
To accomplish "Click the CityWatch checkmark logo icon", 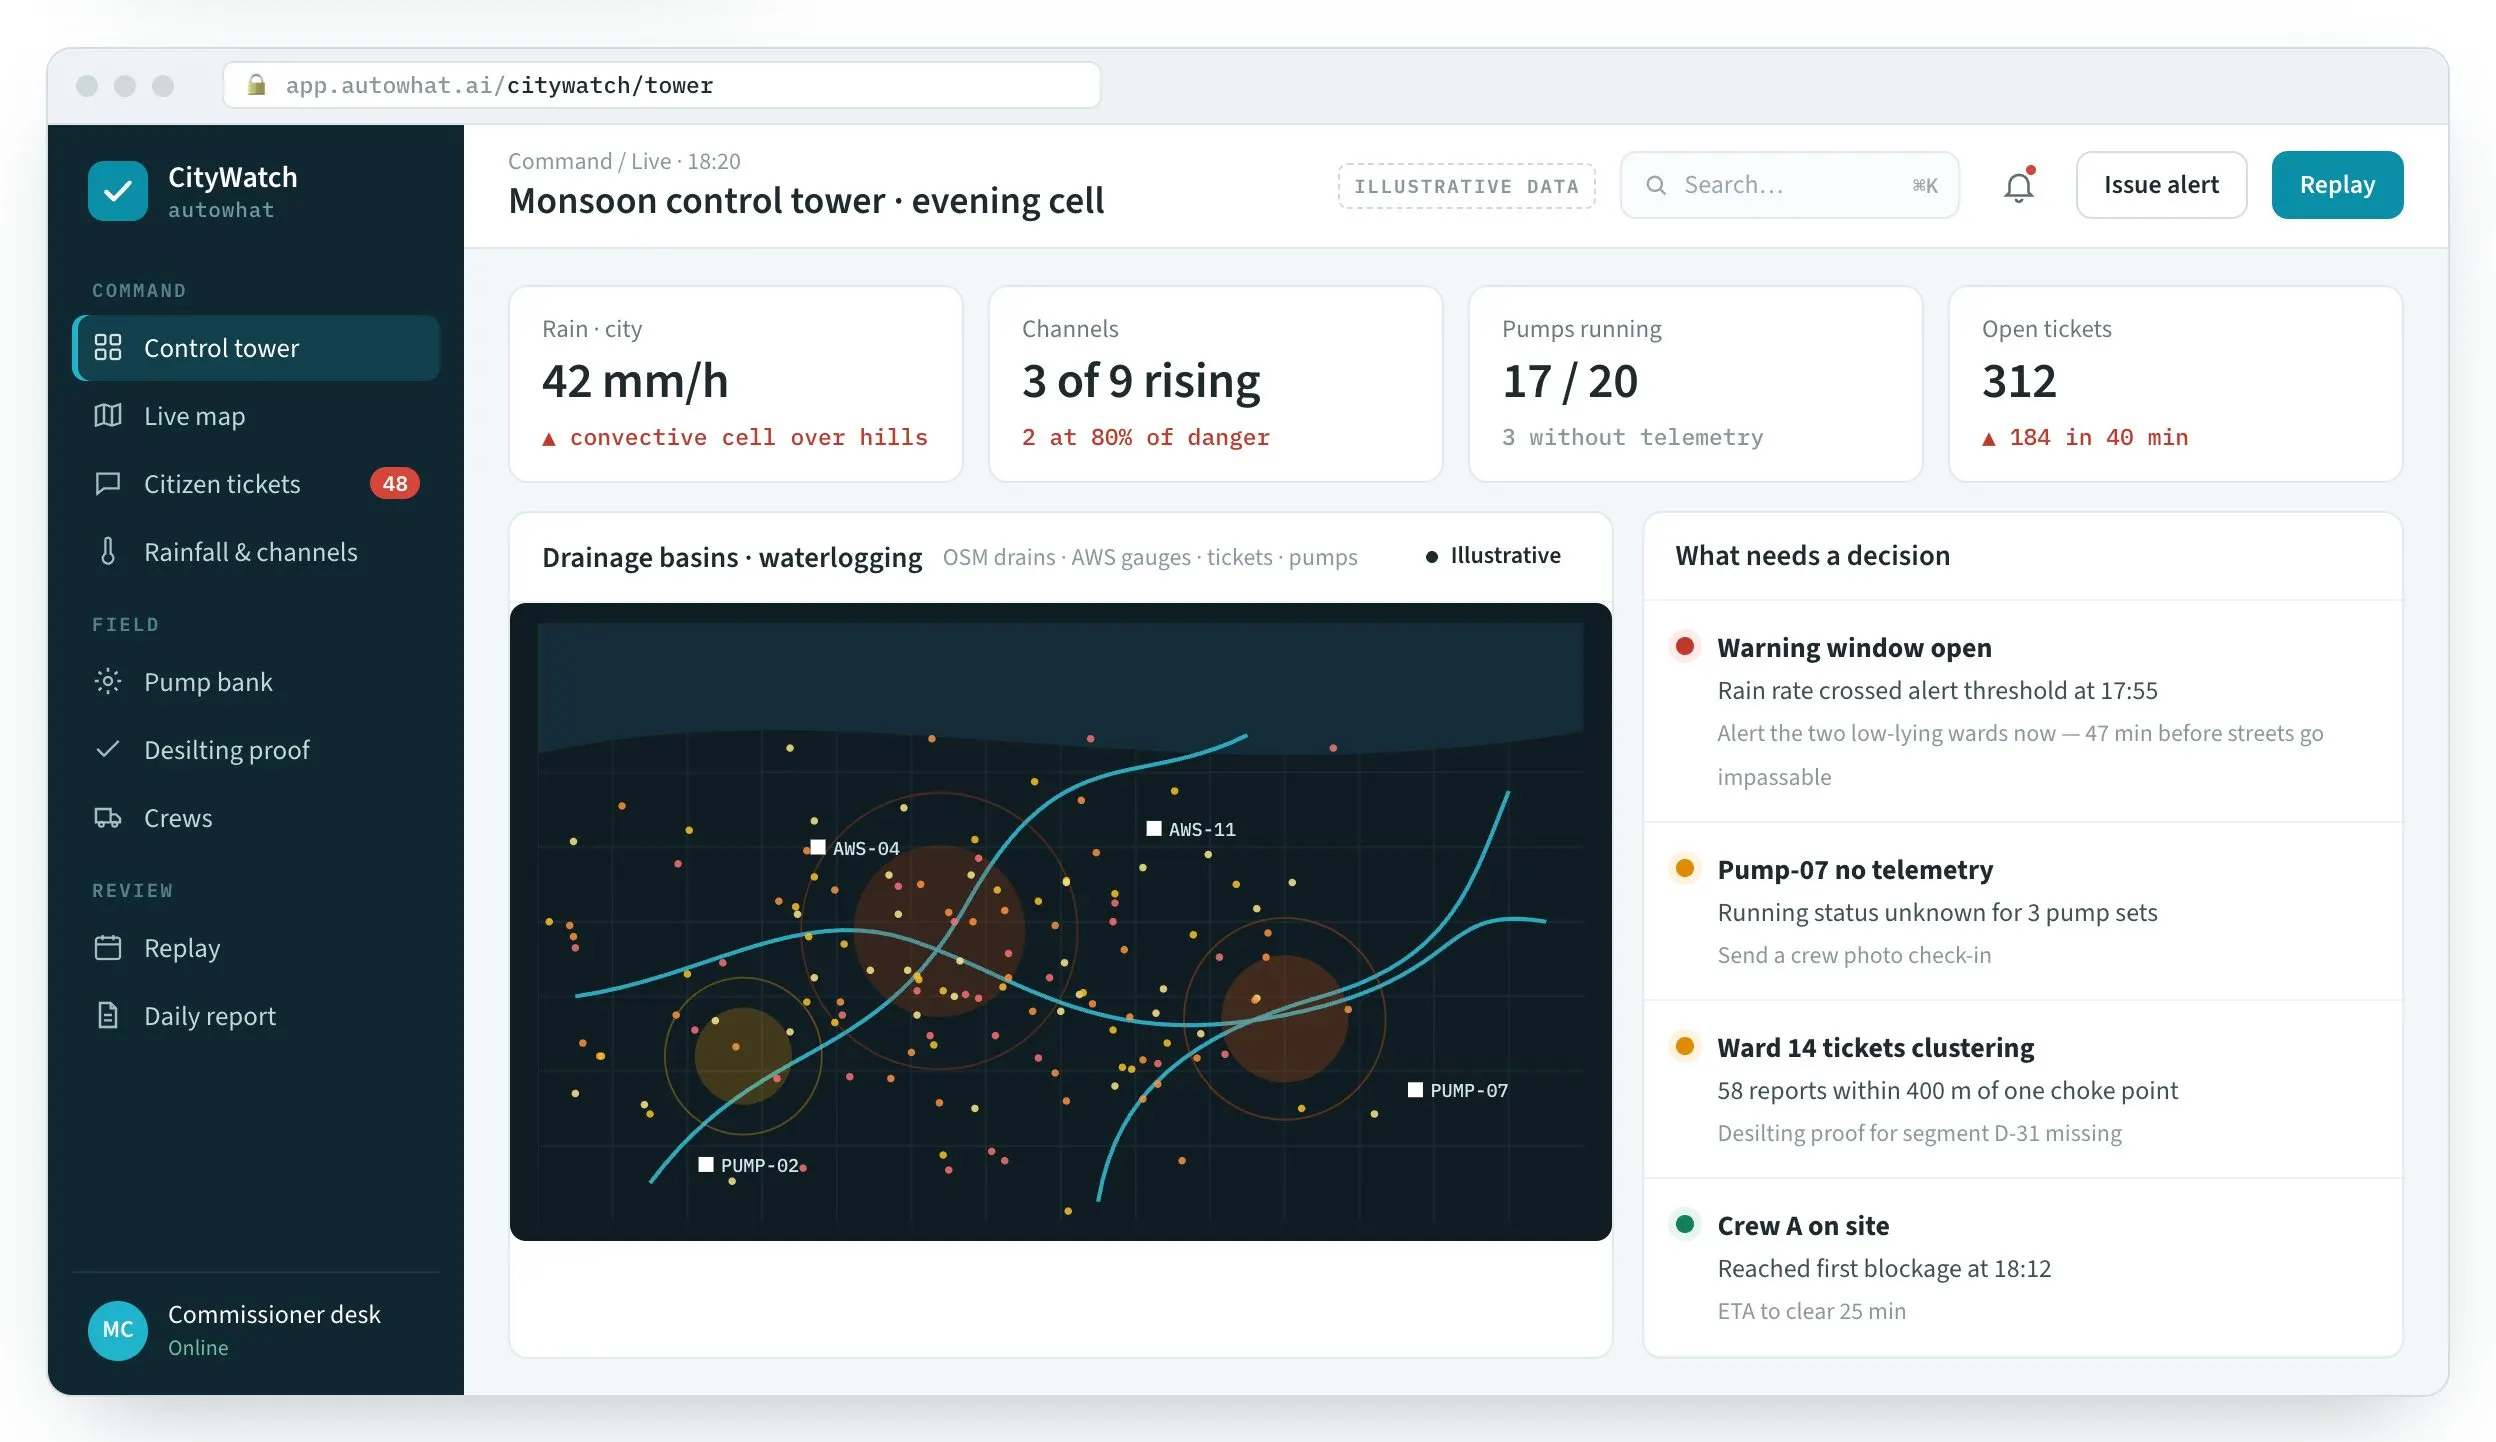I will [118, 191].
